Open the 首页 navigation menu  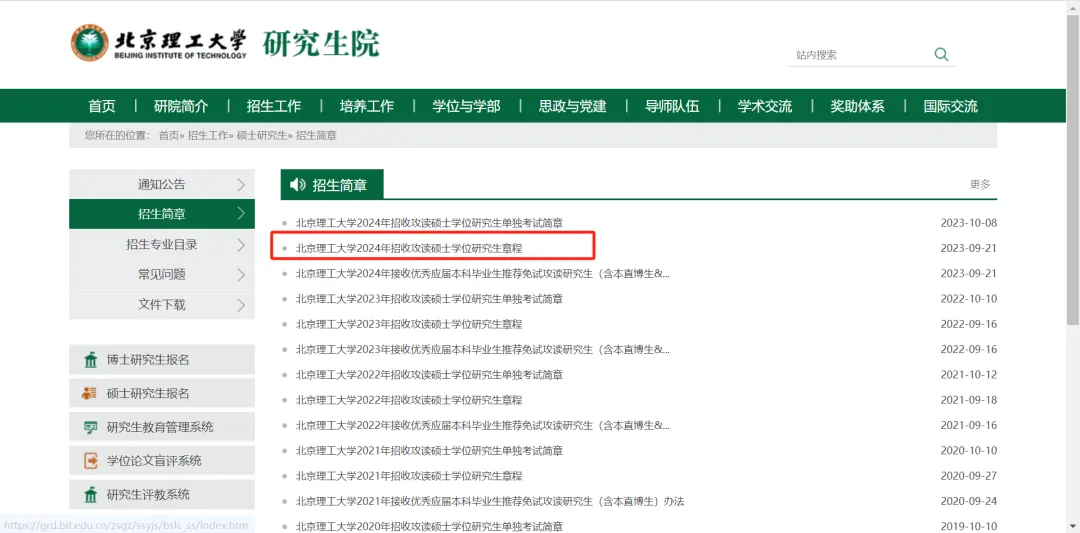(x=102, y=106)
